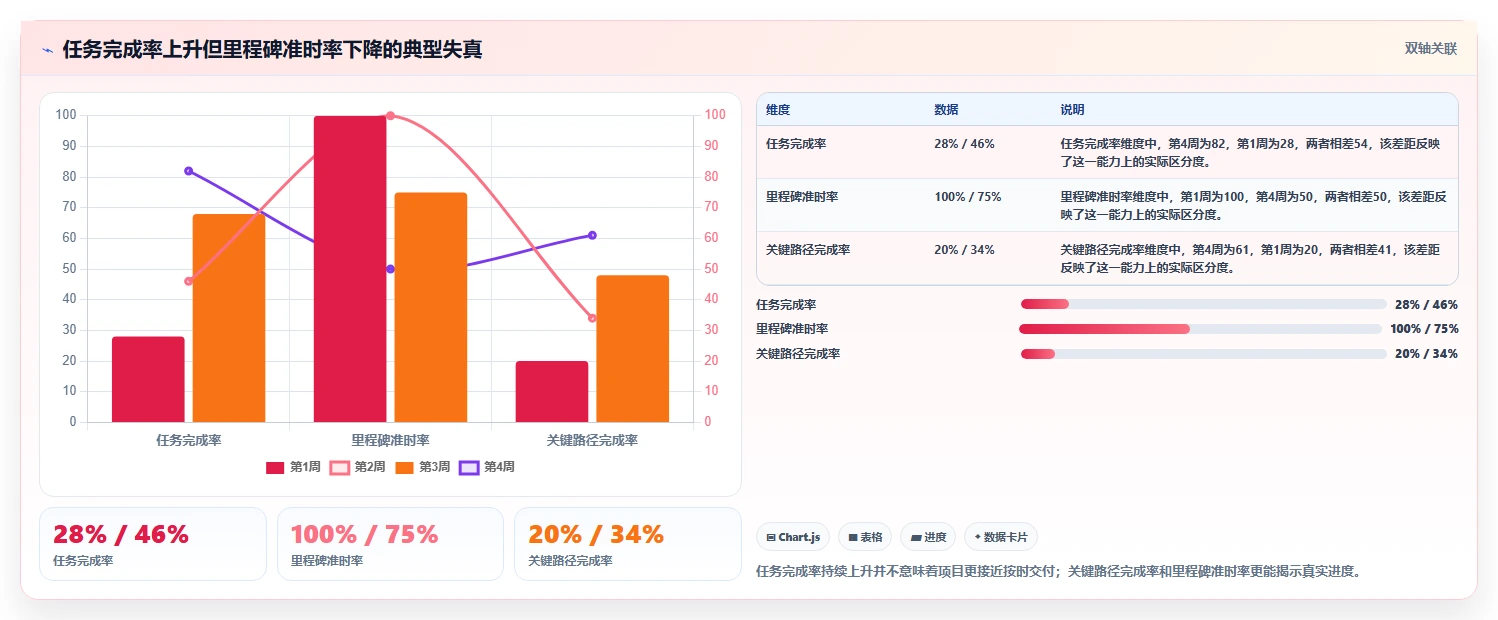Toggle the 第3周 legend entry
Viewport: 1498px width, 620px height.
point(423,467)
